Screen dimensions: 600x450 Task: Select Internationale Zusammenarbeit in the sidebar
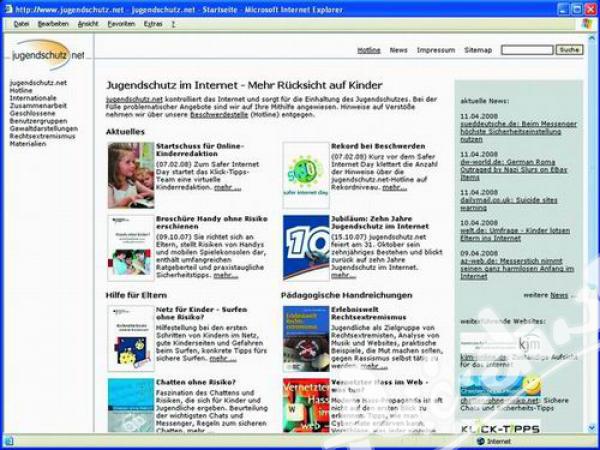pos(38,102)
